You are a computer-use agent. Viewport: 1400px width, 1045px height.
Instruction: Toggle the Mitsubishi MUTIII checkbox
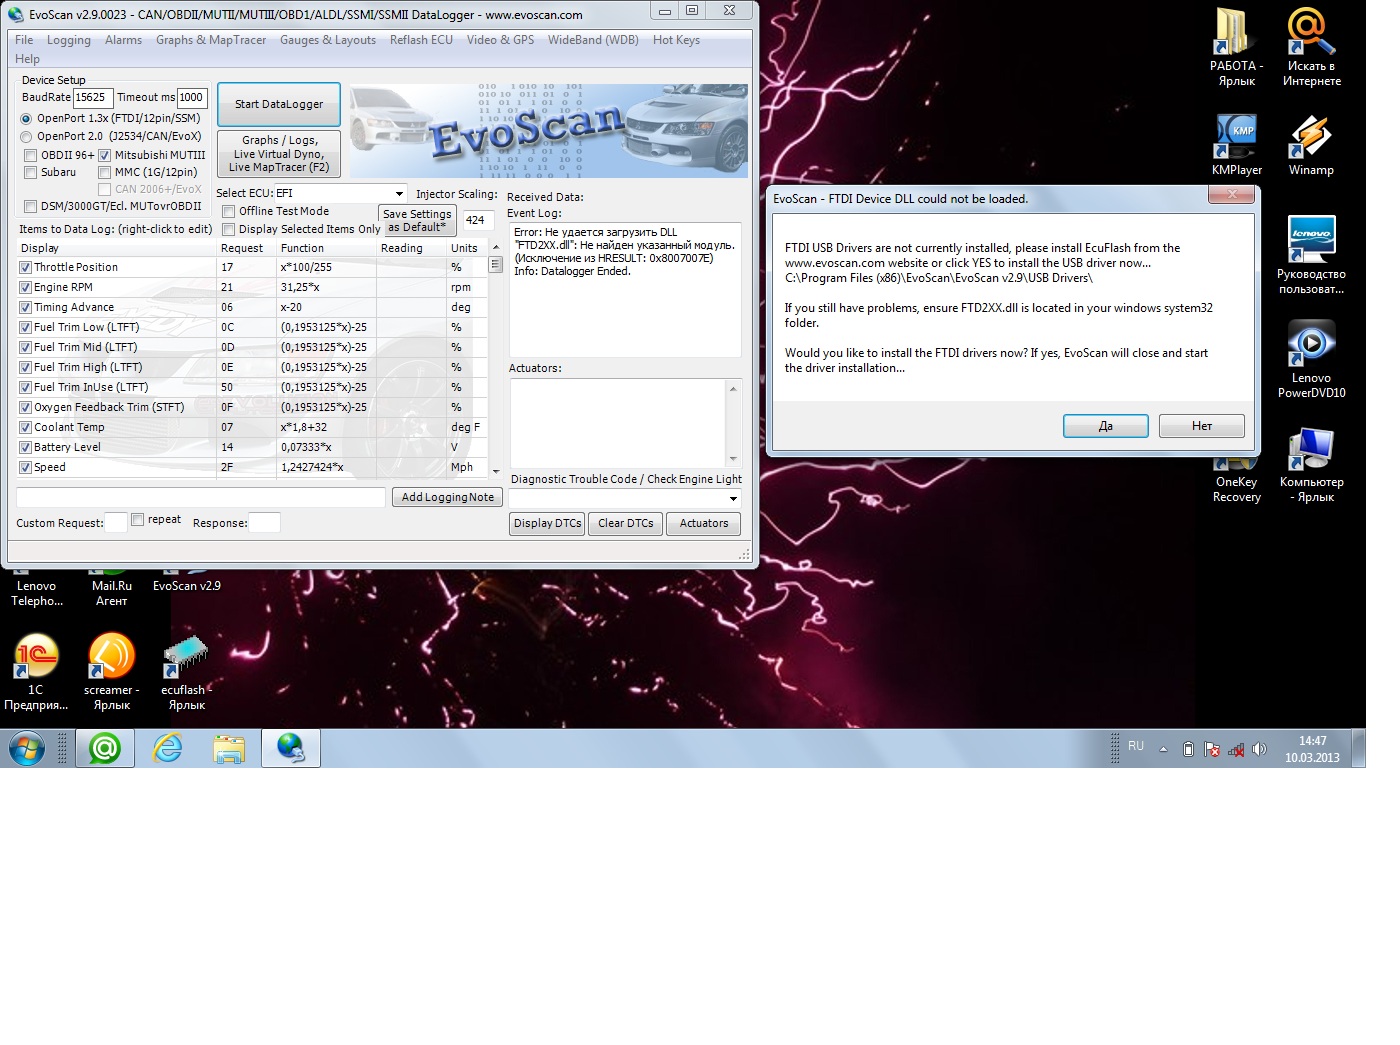click(104, 156)
